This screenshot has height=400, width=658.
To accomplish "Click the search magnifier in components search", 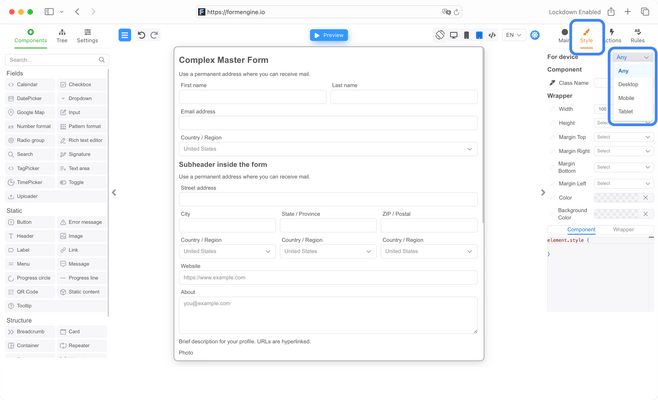I will coord(102,60).
